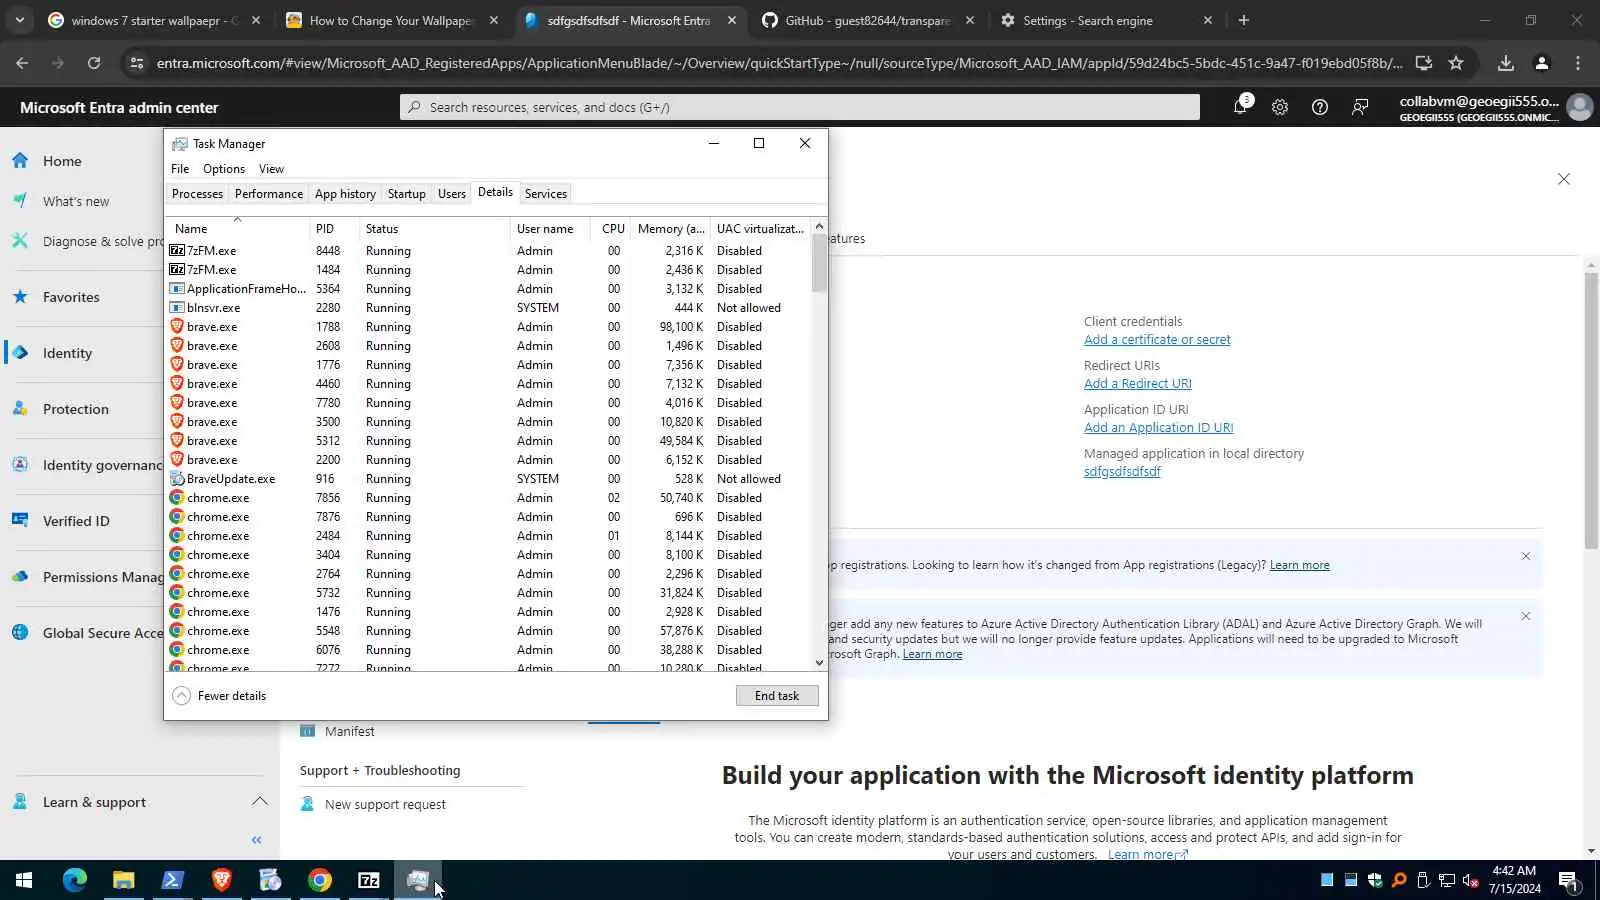The height and width of the screenshot is (900, 1600).
Task: Switch to the Processes tab
Action: tap(197, 194)
